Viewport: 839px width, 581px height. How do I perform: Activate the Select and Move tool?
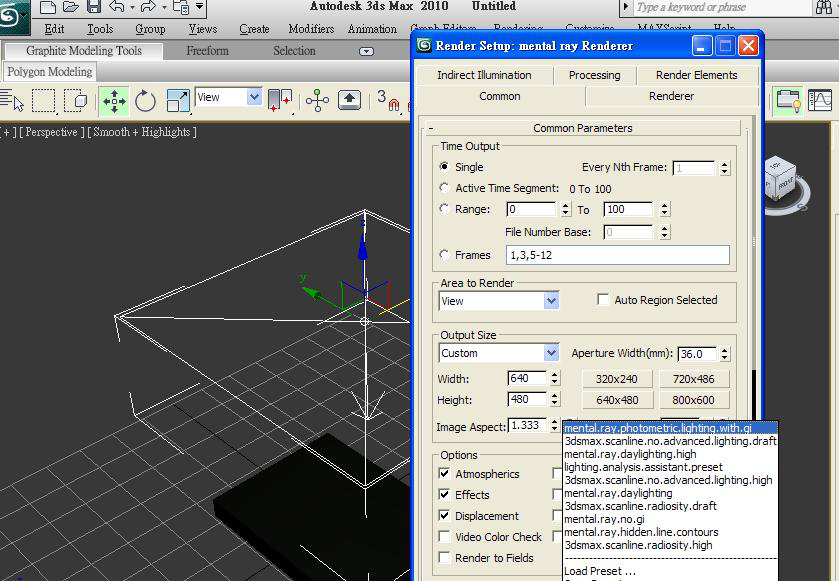click(114, 101)
